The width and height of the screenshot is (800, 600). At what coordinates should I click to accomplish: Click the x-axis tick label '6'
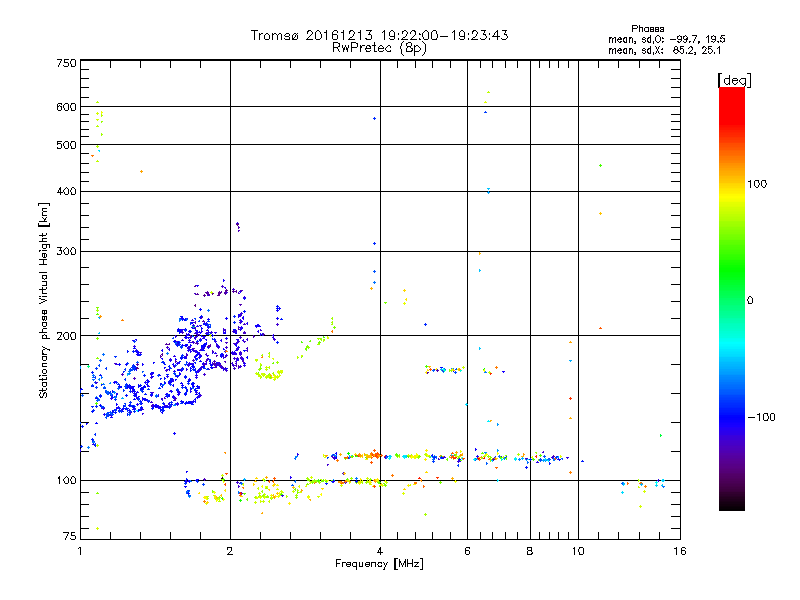pyautogui.click(x=467, y=551)
